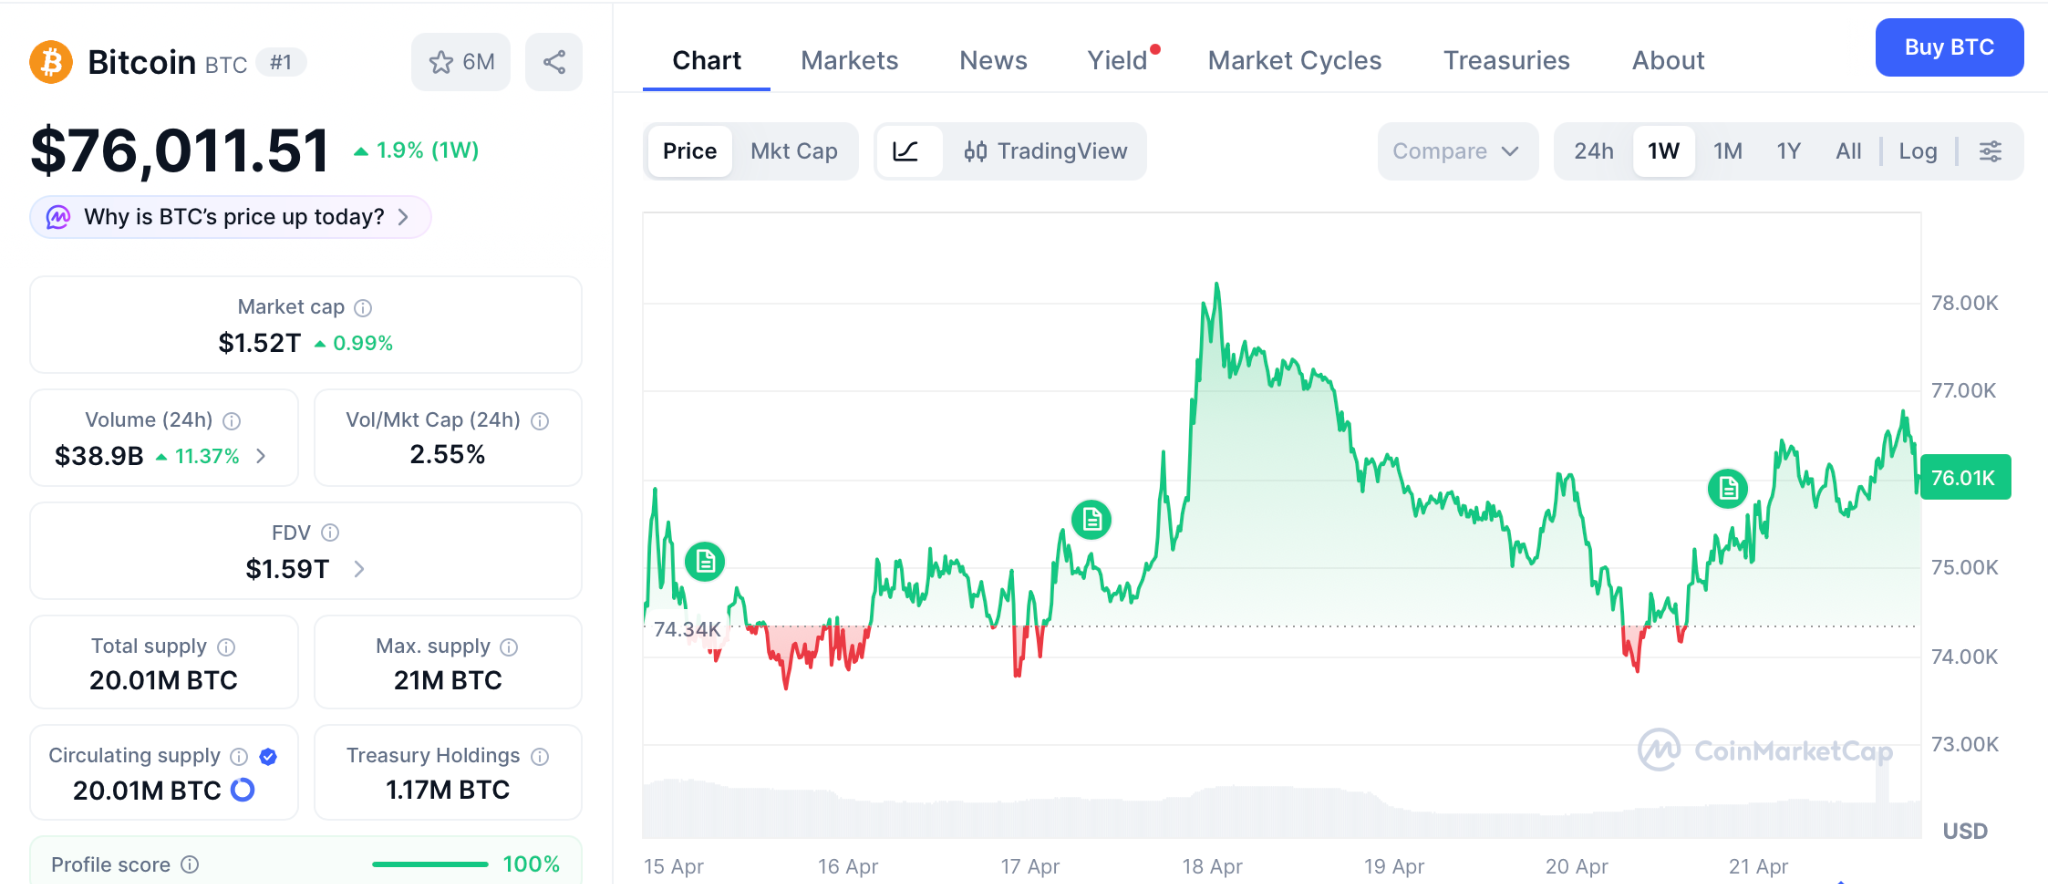Open the Market Cycles tab

point(1294,61)
